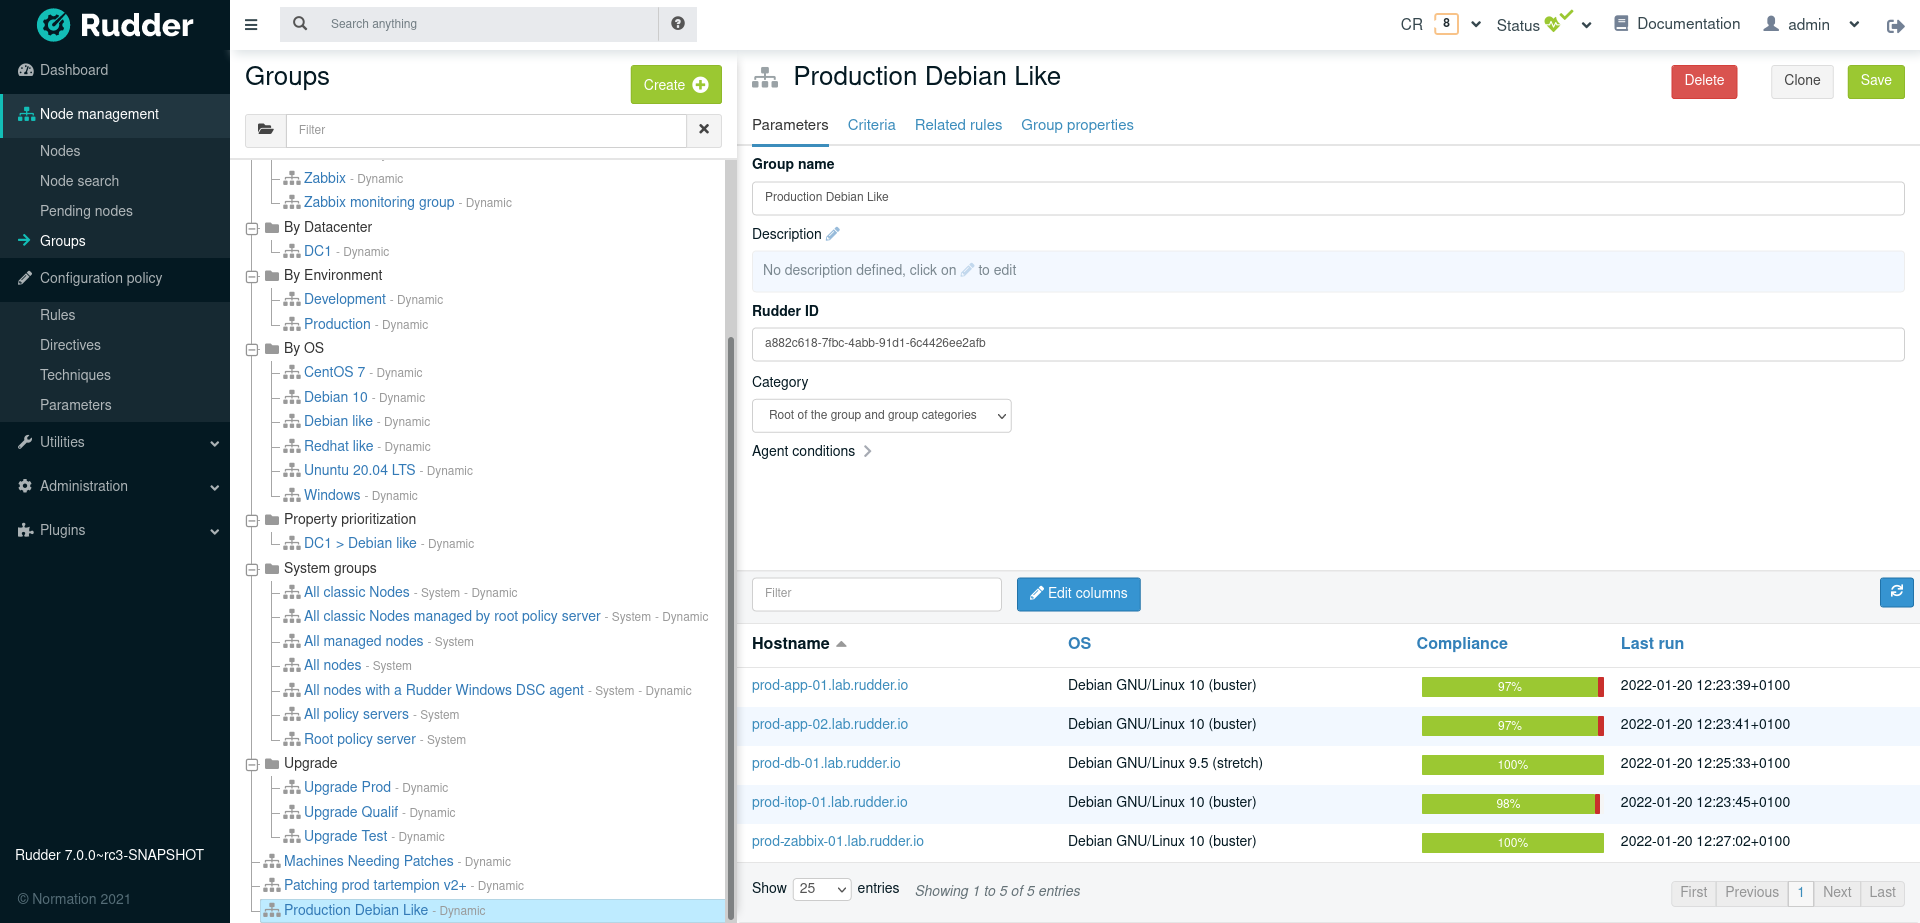Screen dimensions: 1920x923
Task: Collapse the System groups category
Action: click(252, 569)
